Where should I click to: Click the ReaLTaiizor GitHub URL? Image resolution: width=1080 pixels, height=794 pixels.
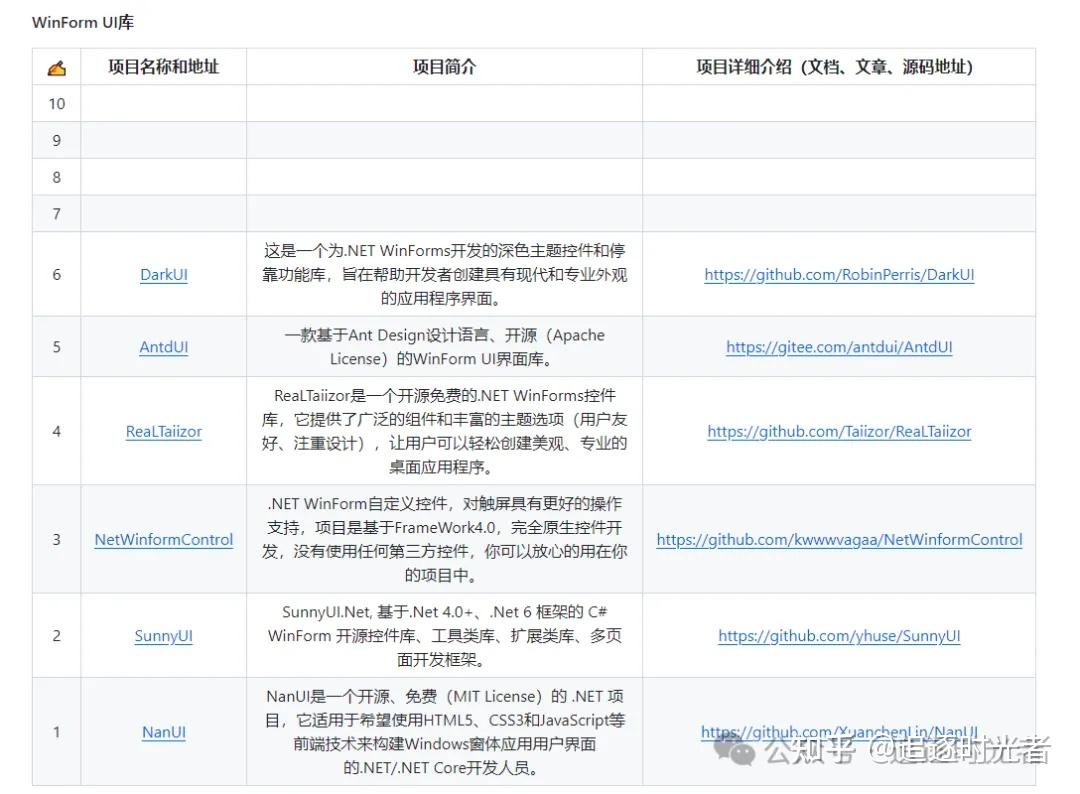tap(838, 431)
